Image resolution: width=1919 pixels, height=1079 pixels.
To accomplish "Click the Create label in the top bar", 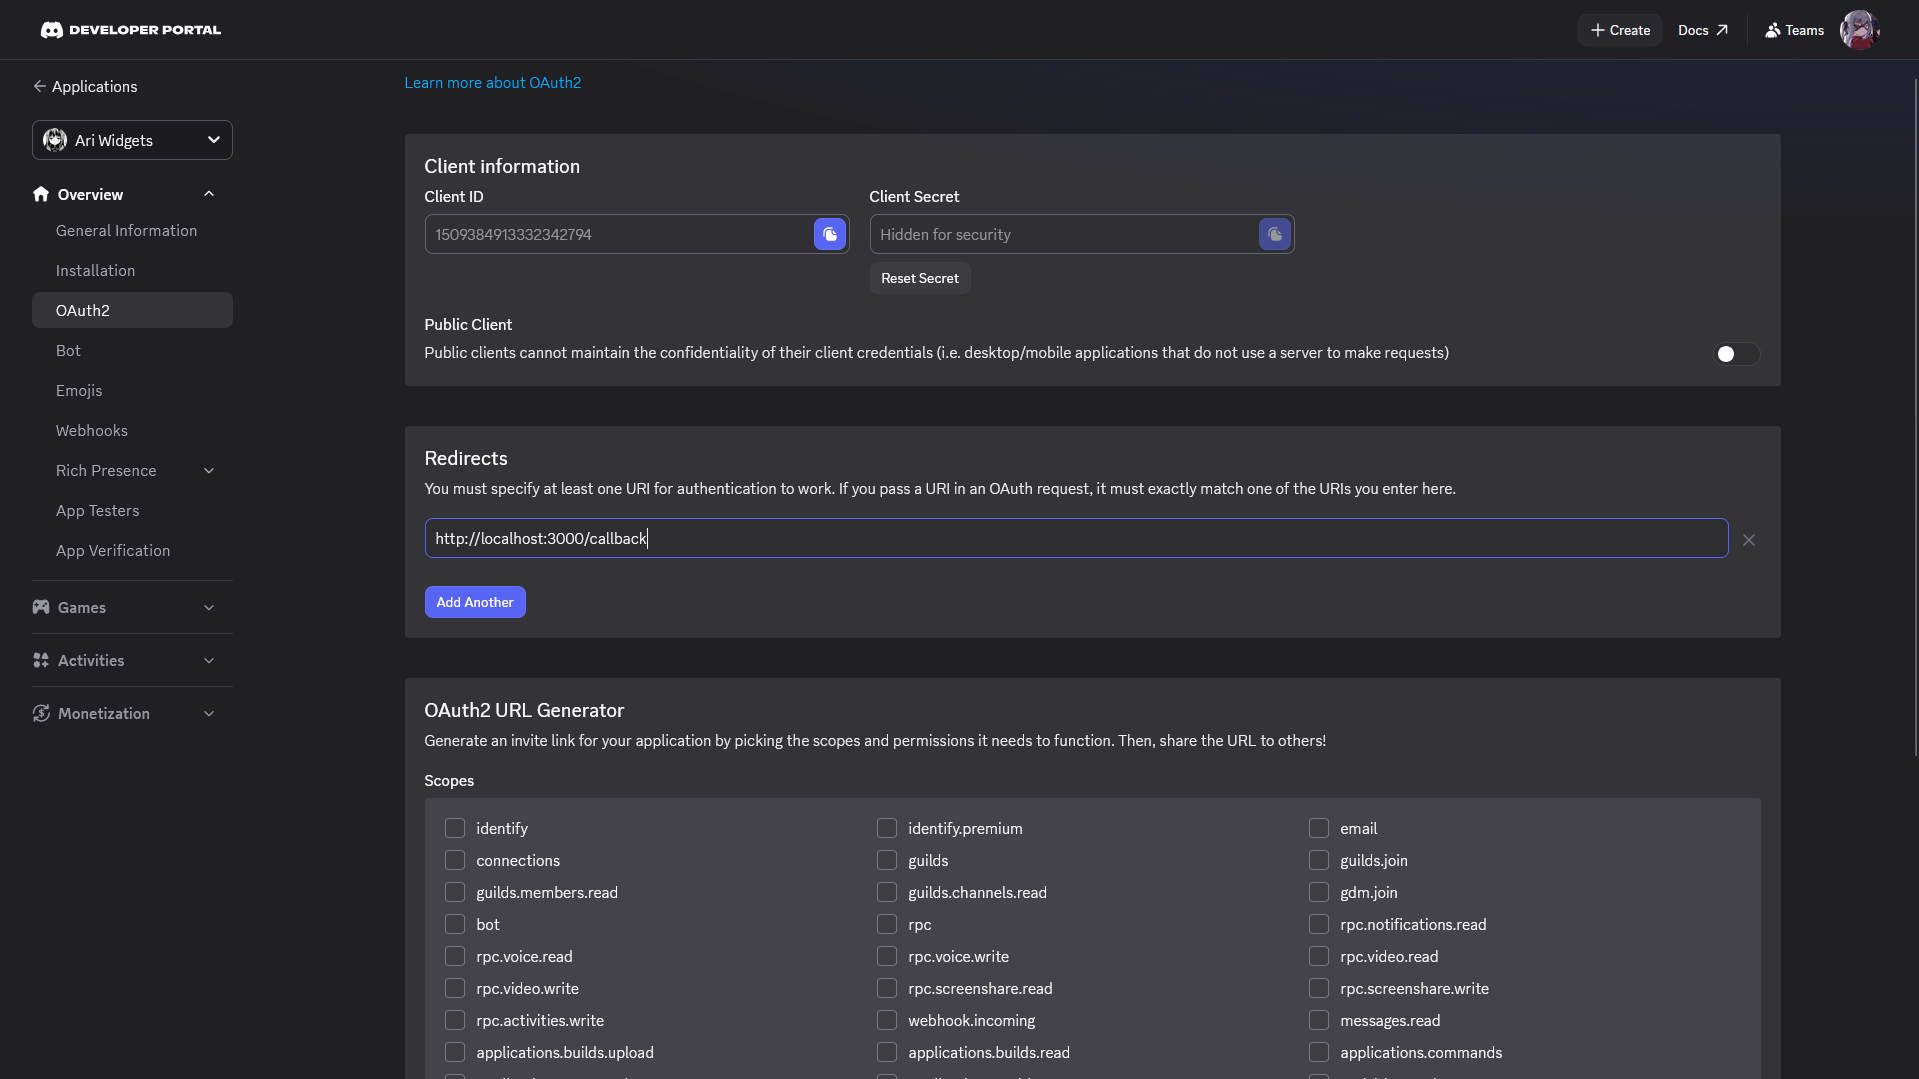I will click(1630, 30).
